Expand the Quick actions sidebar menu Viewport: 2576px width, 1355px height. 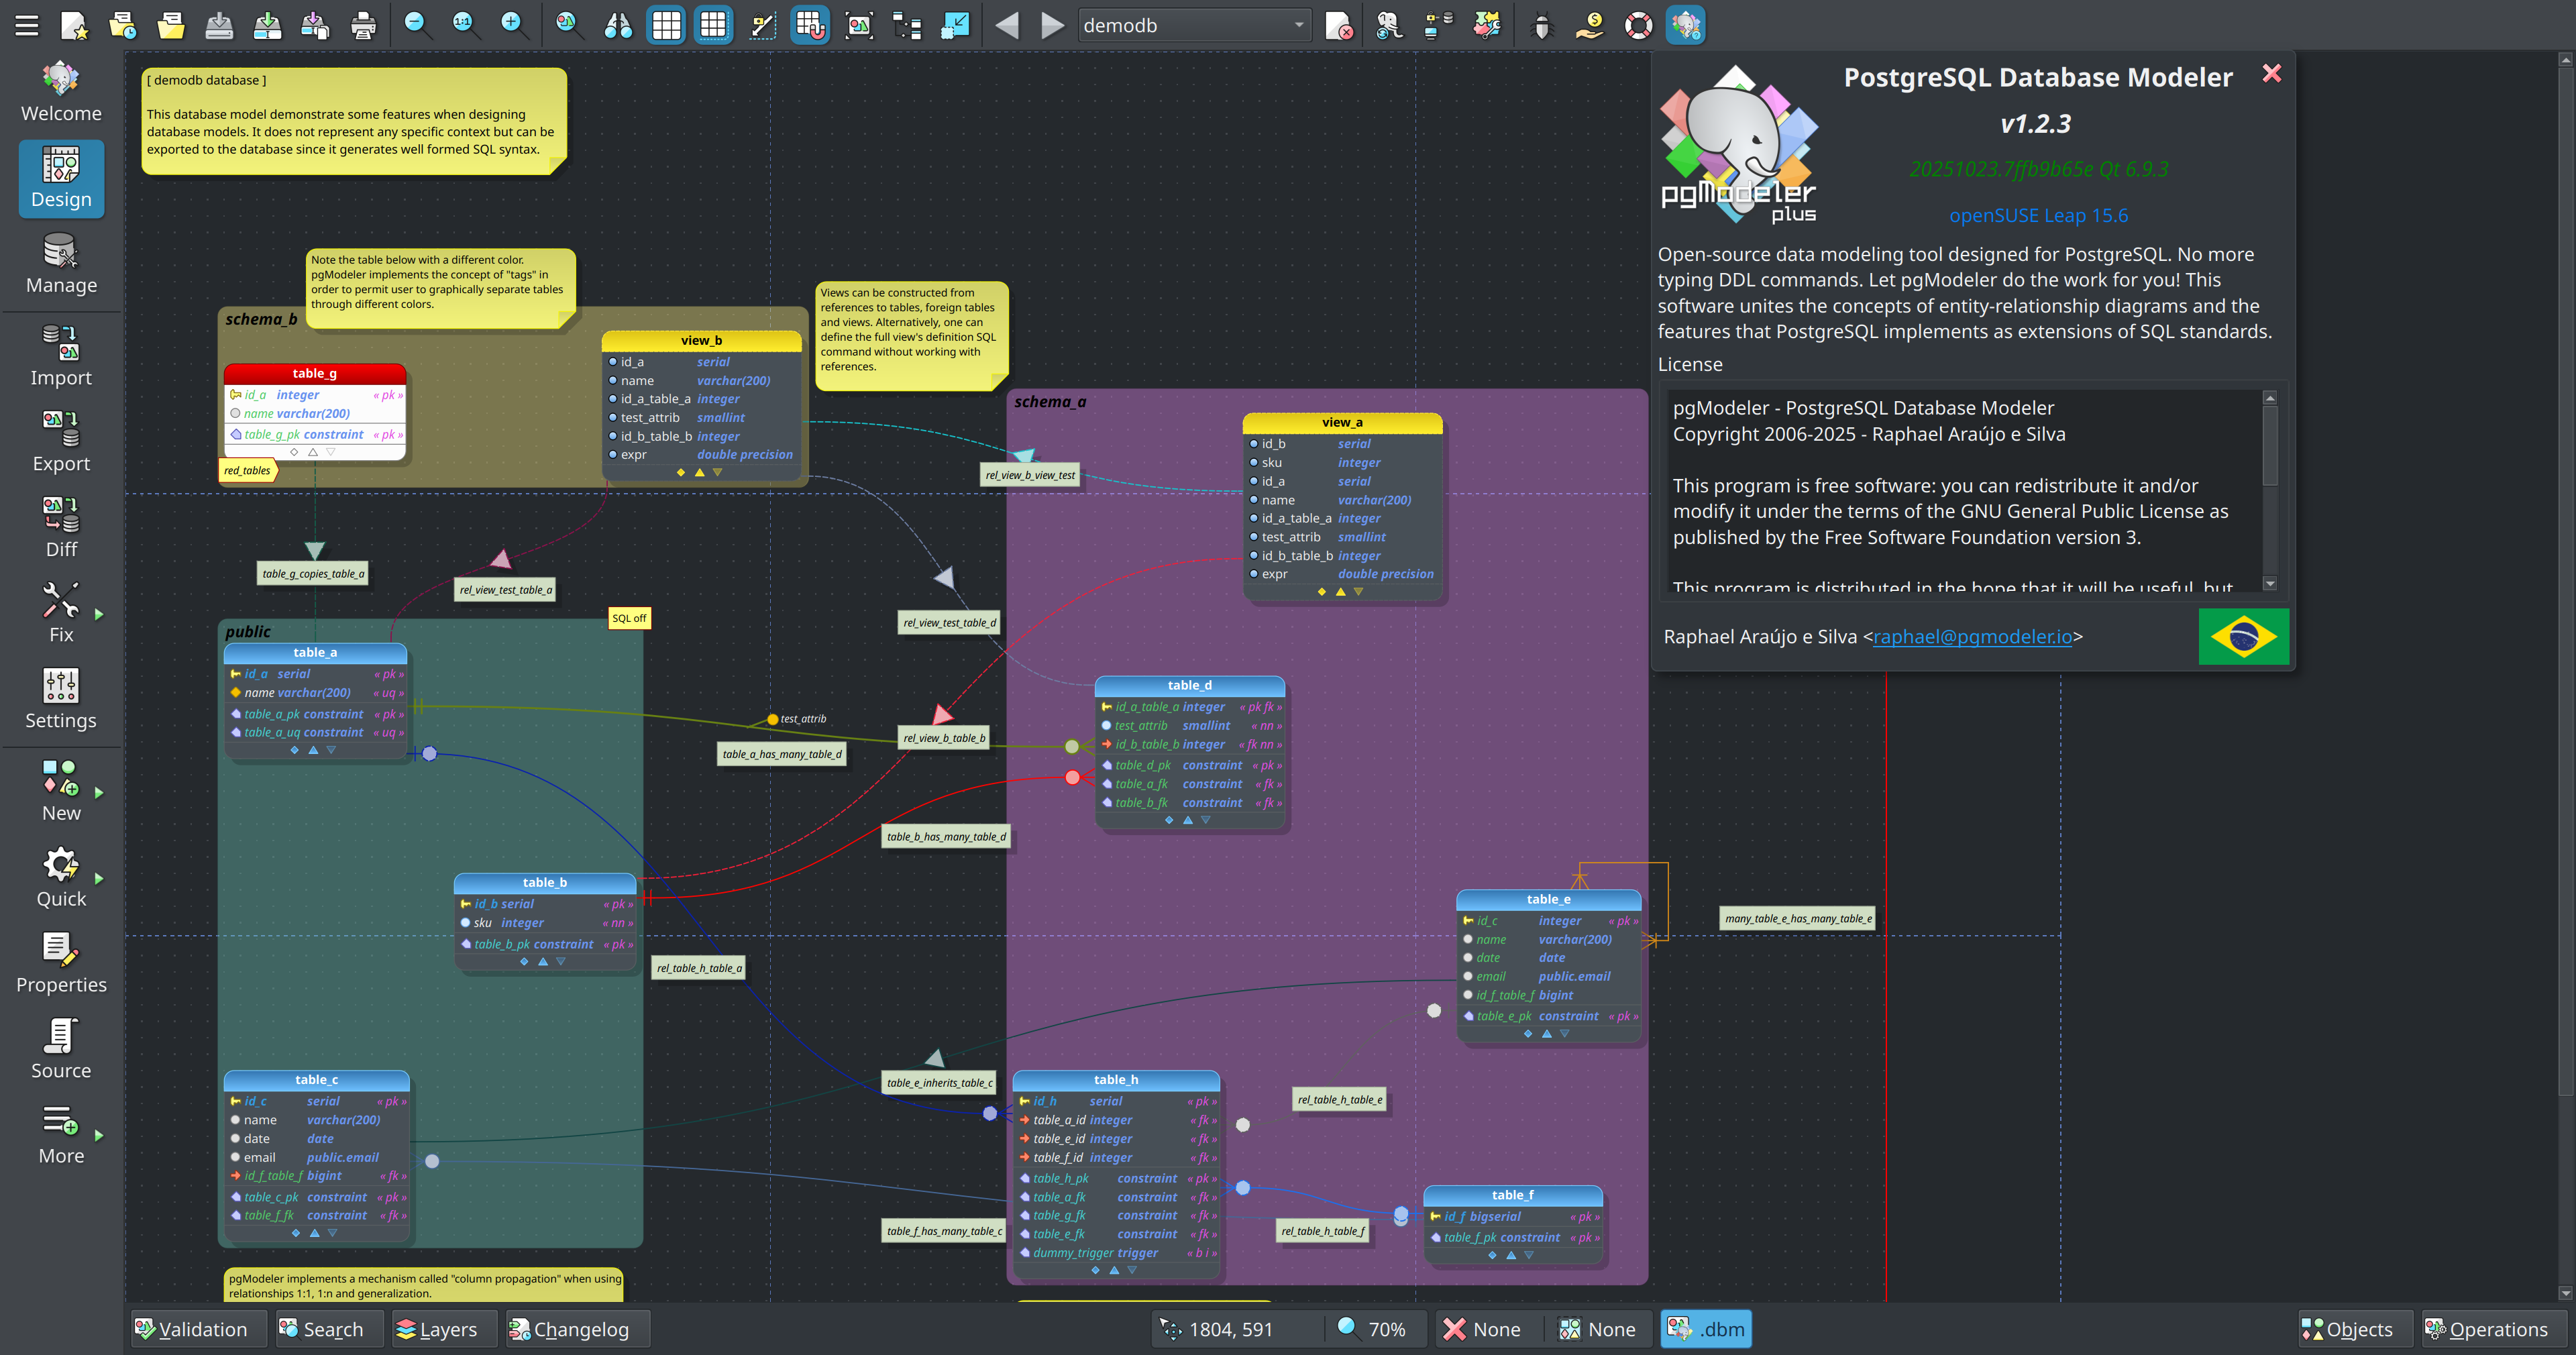coord(61,876)
